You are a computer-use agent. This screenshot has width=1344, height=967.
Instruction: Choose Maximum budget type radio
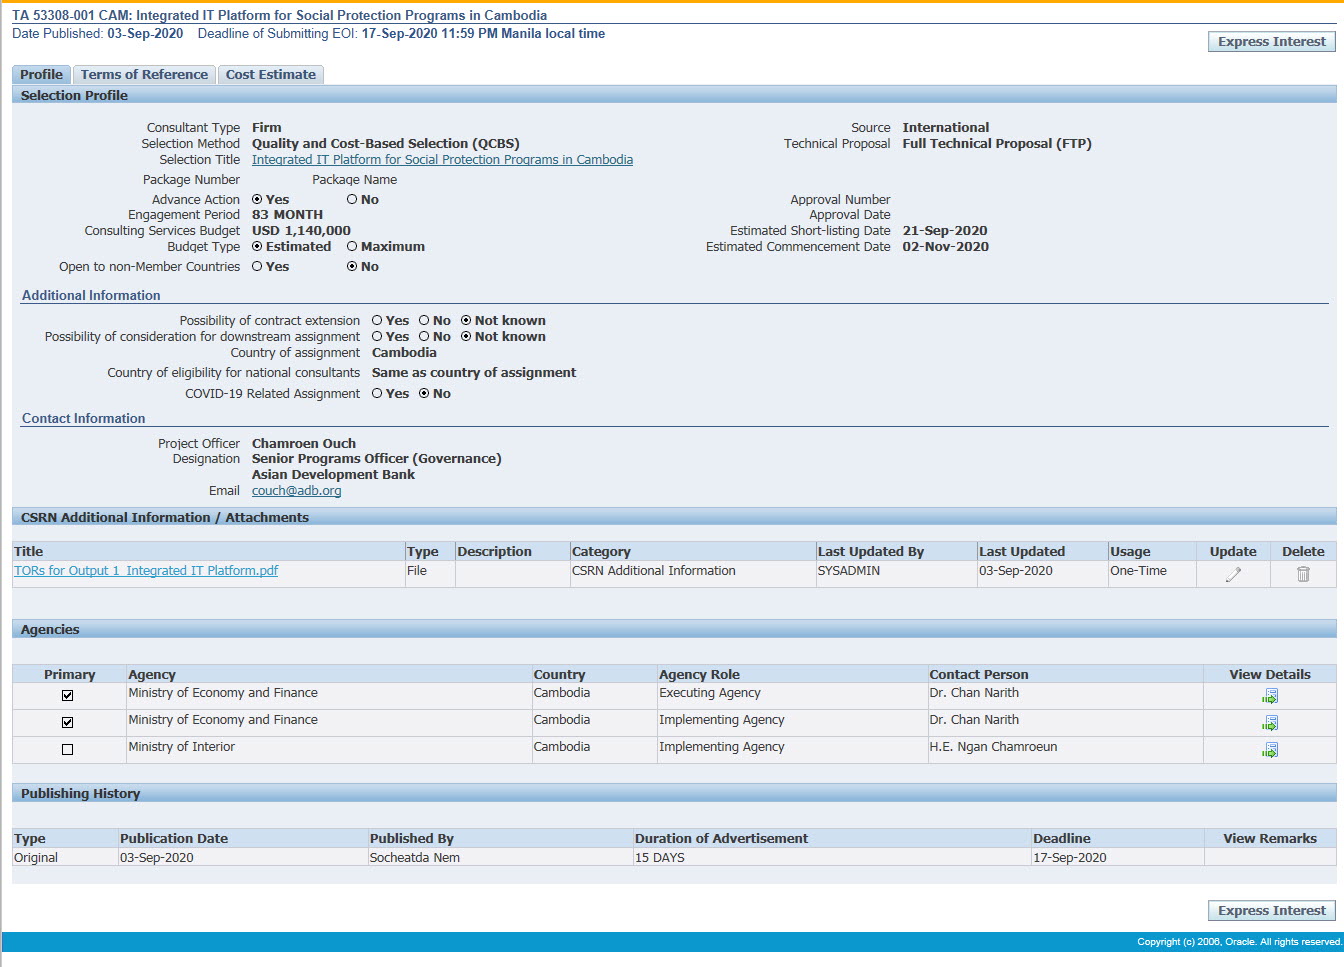[x=352, y=247]
